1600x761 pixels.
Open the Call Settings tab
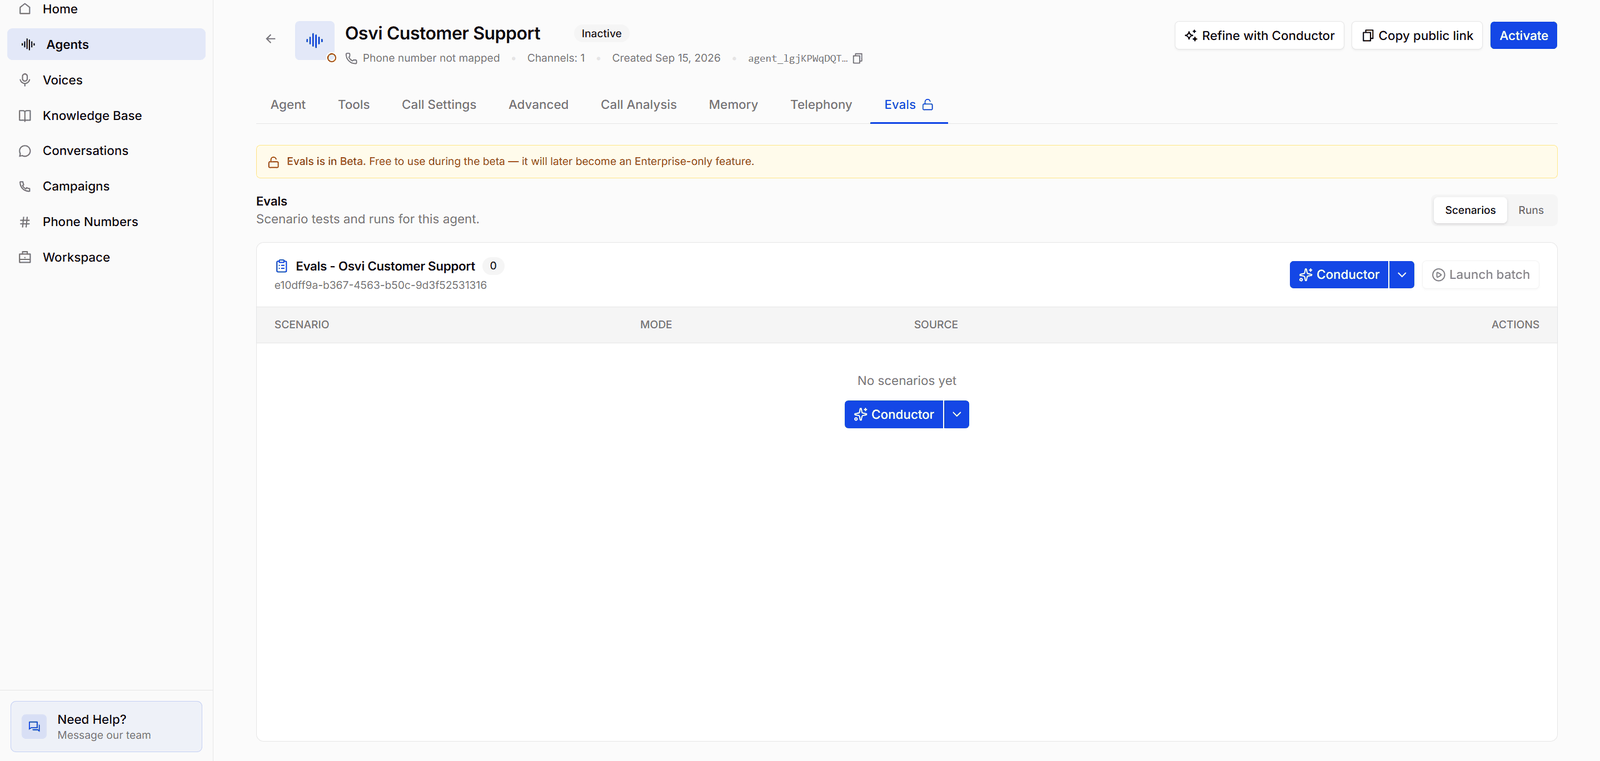(439, 104)
